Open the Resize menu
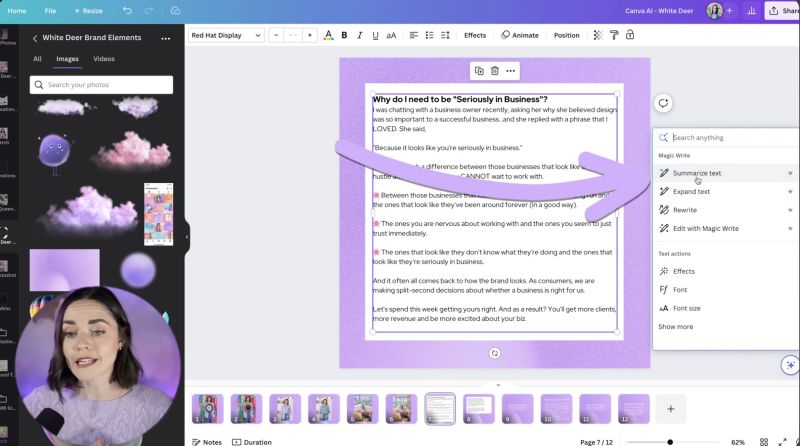 click(x=89, y=11)
